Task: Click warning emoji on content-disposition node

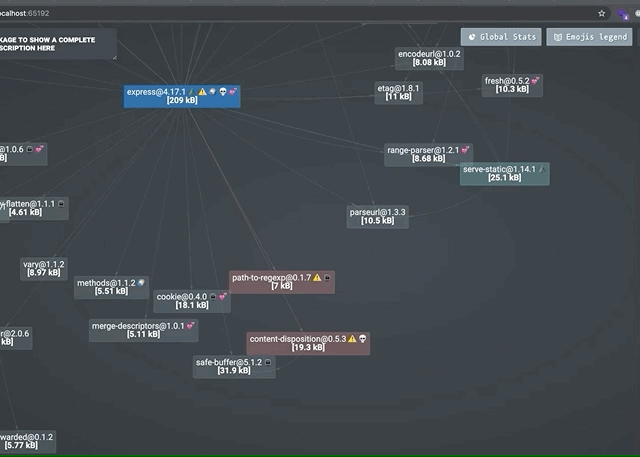Action: (352, 339)
